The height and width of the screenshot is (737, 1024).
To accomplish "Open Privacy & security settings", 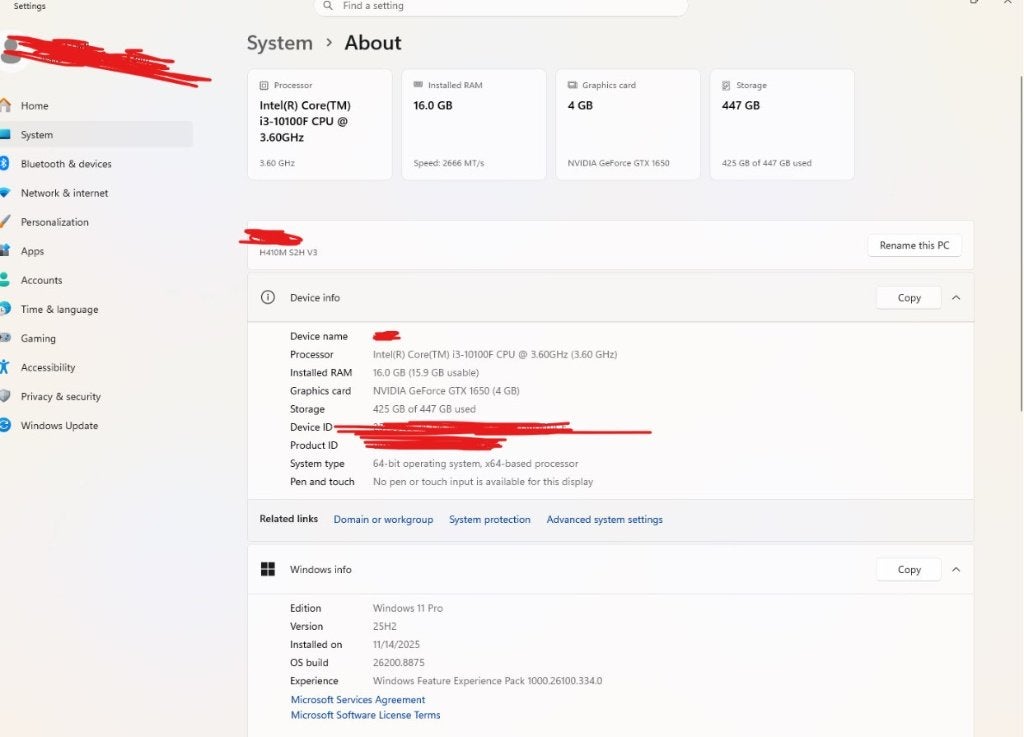I will 60,396.
